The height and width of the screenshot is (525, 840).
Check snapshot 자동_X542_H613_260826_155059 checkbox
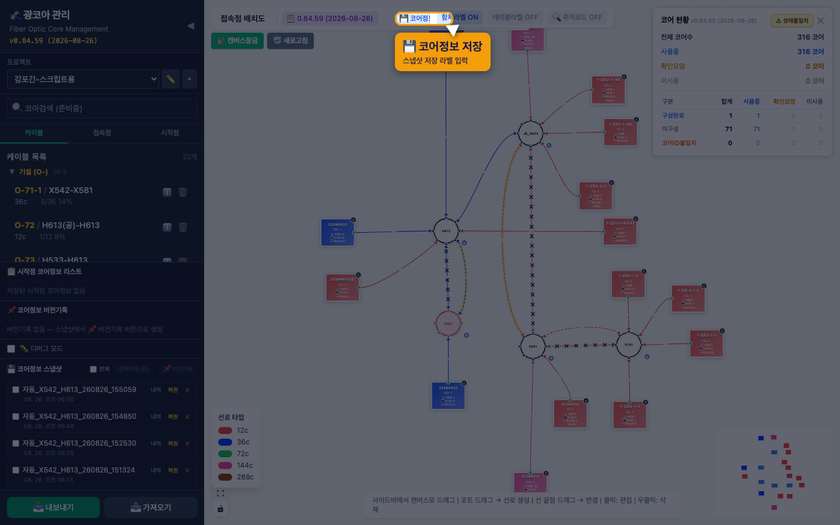click(16, 390)
